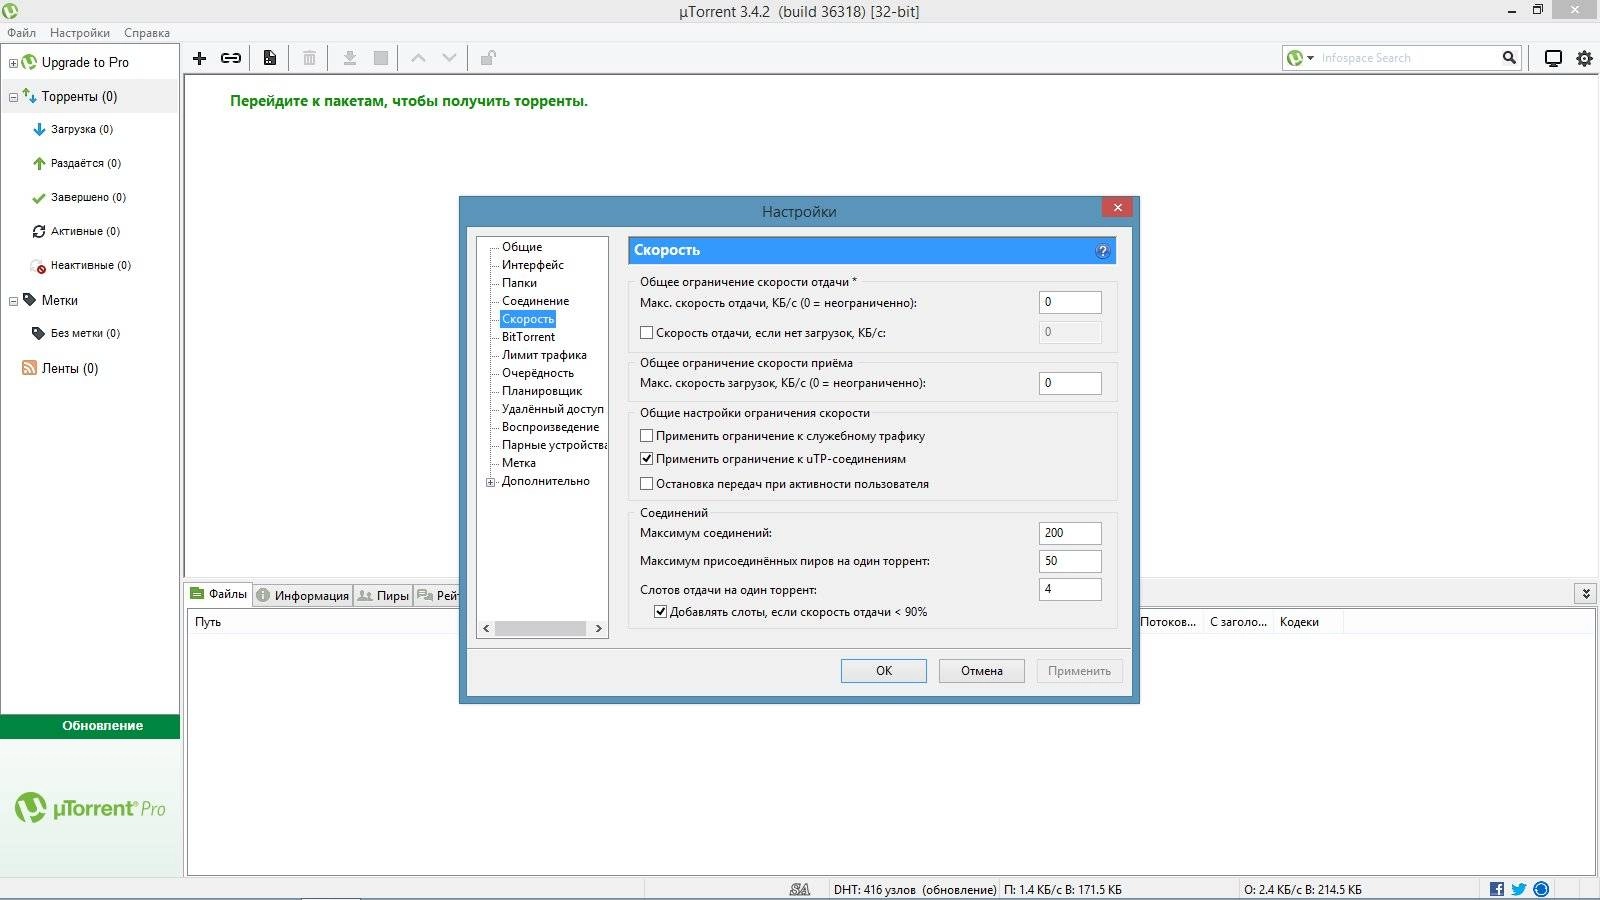Image resolution: width=1600 pixels, height=900 pixels.
Task: Select Неактивные (0) in sidebar
Action: (91, 265)
